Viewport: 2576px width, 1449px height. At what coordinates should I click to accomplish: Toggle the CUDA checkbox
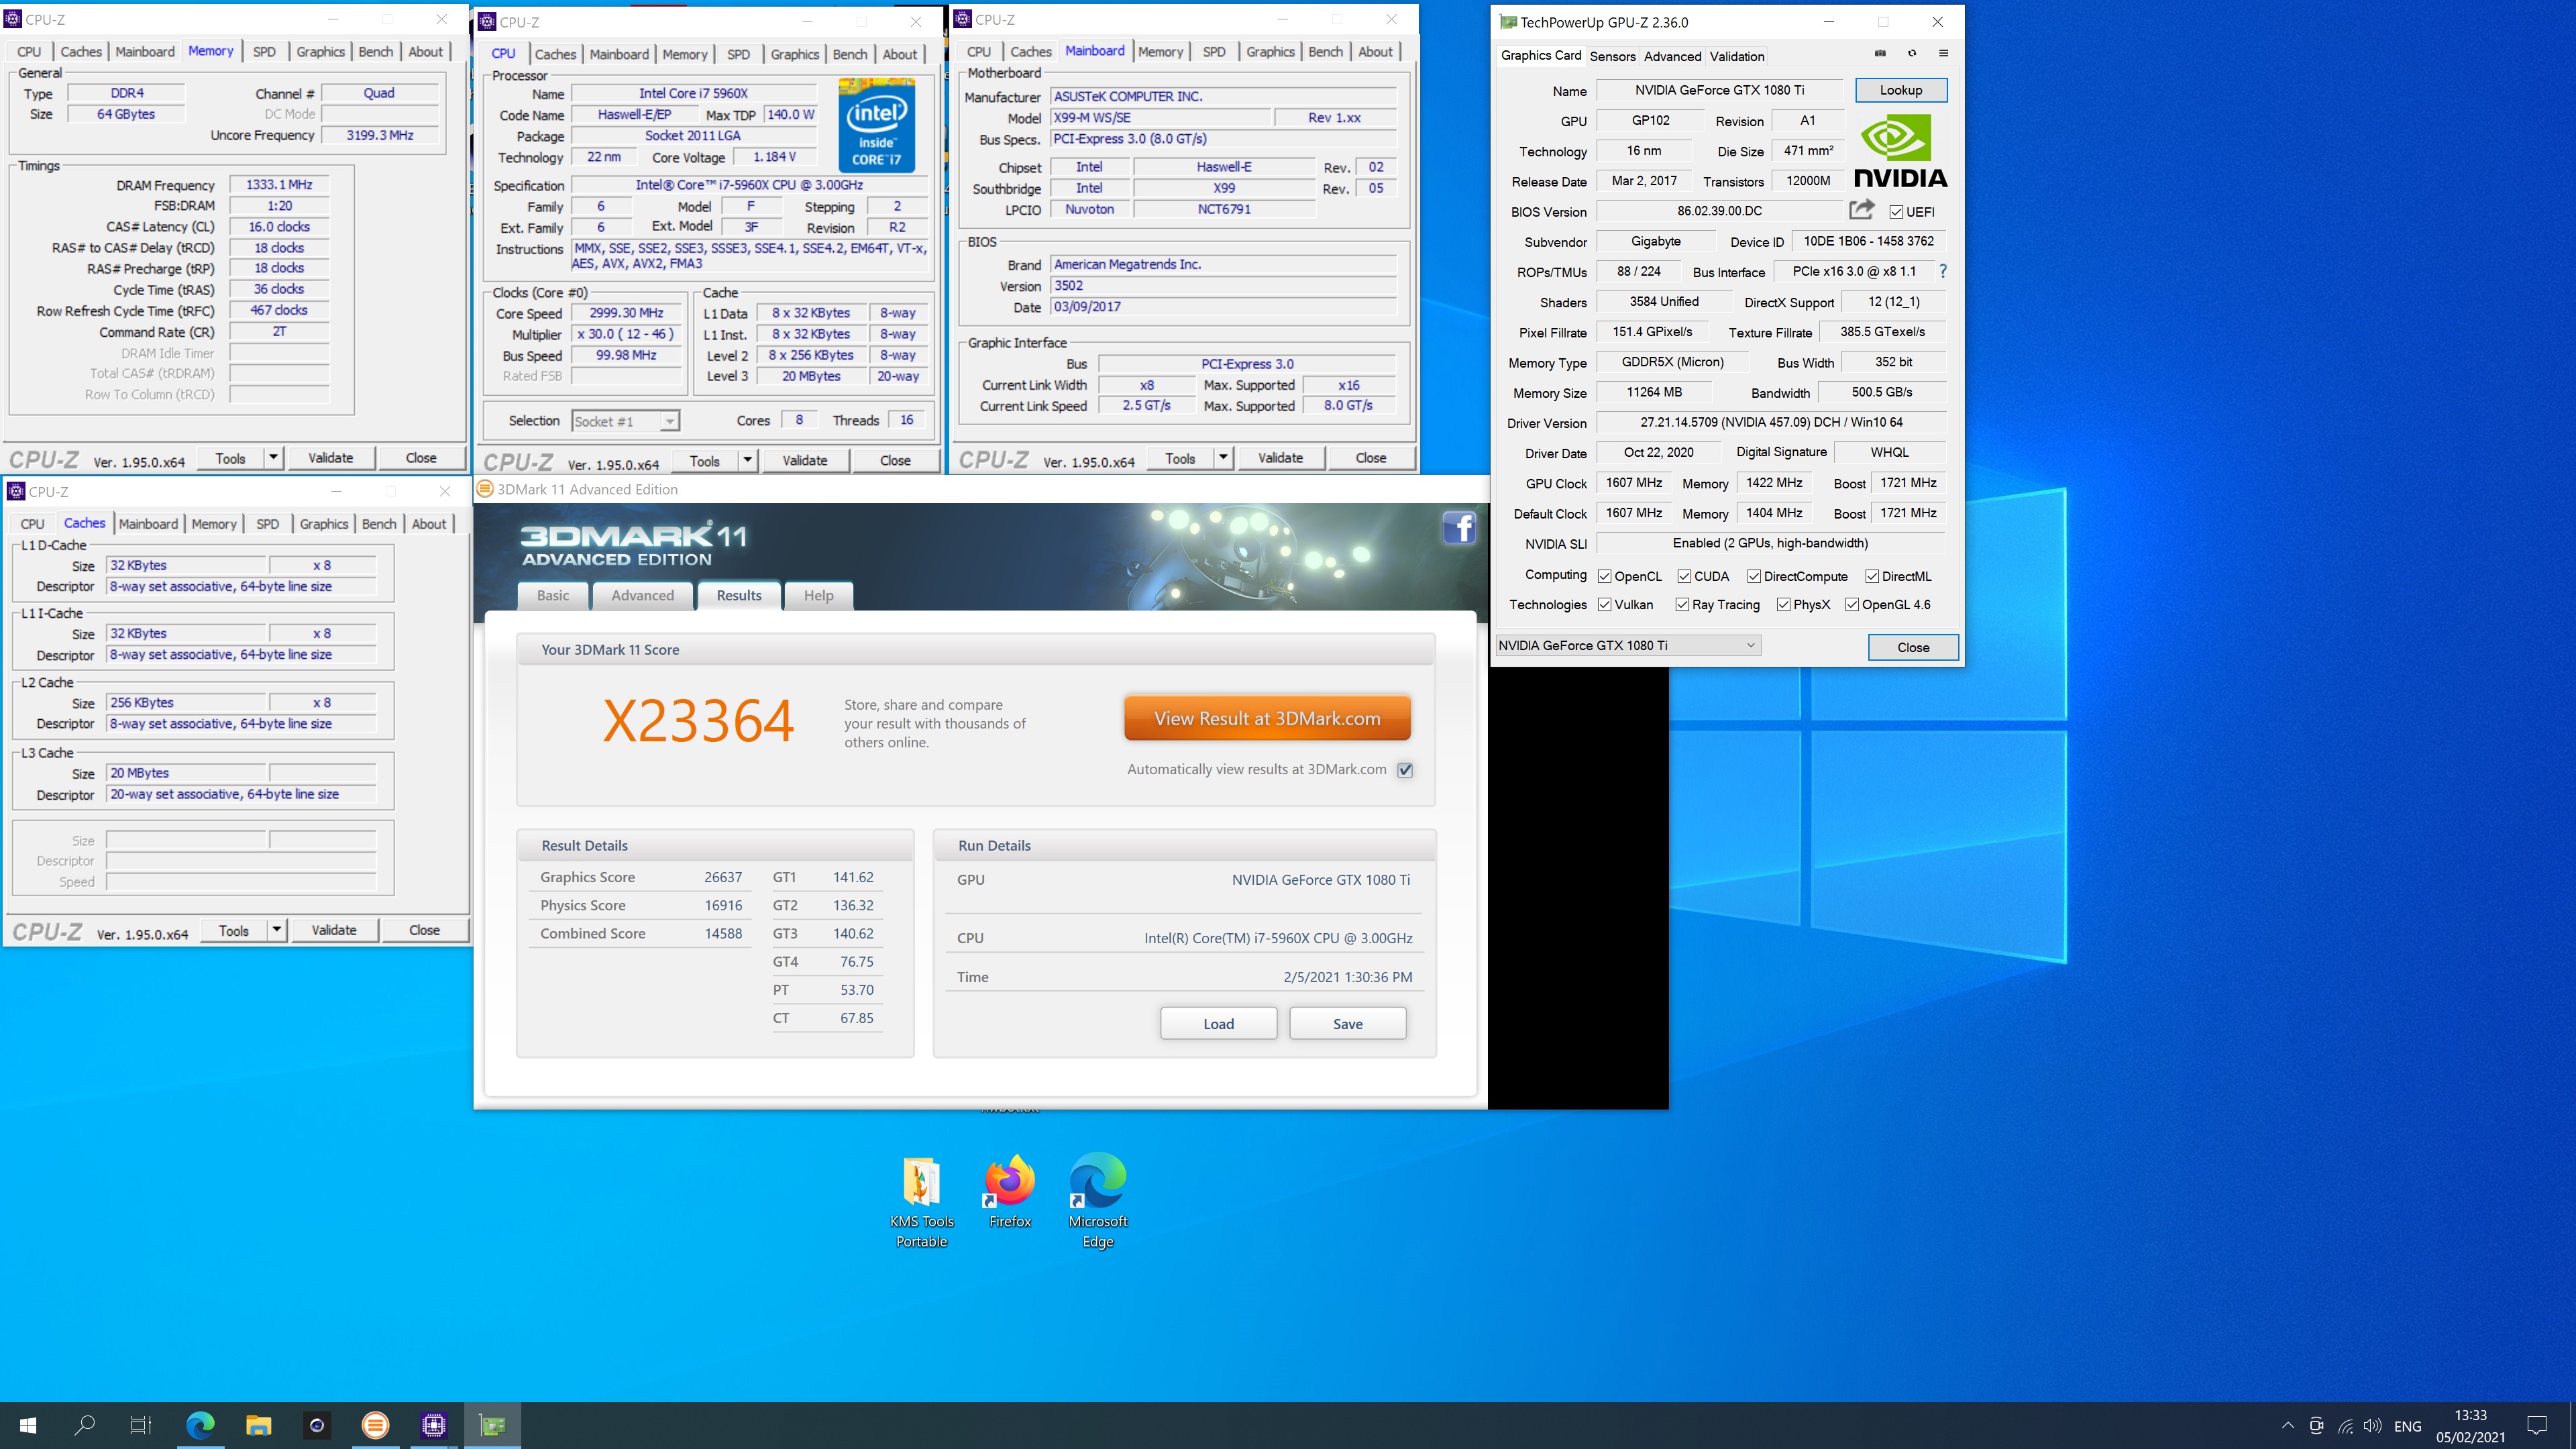1684,576
